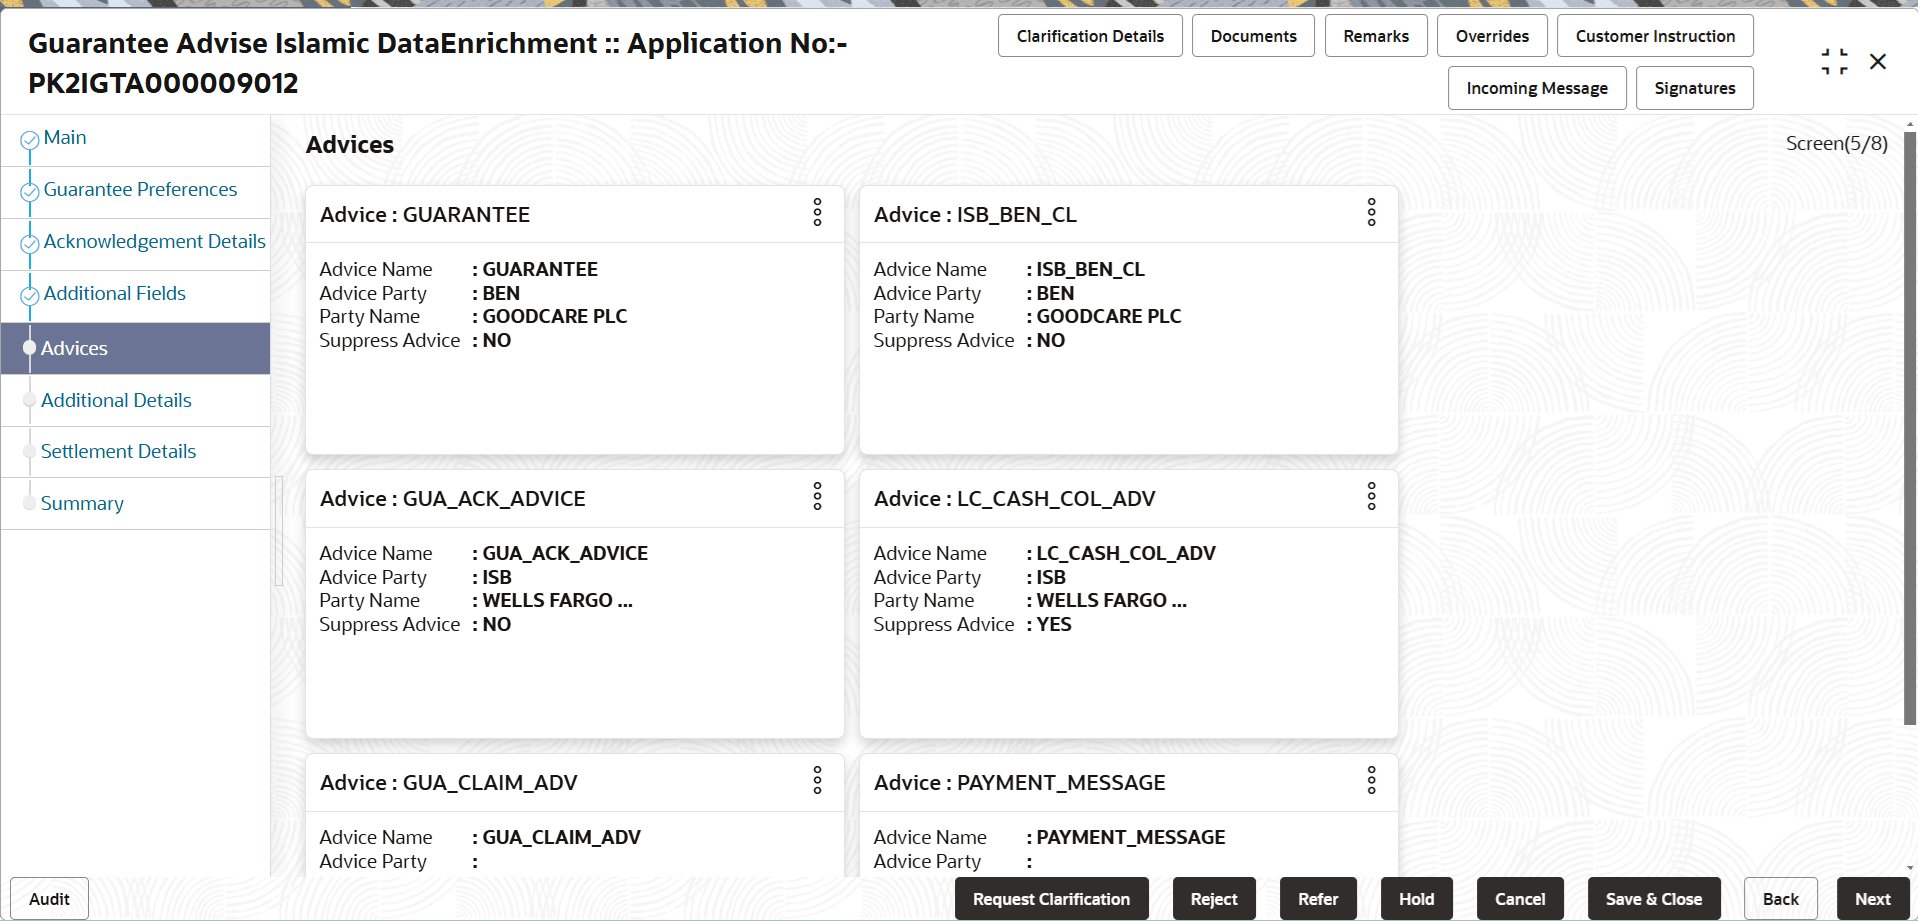Open the PAYMENT_MESSAGE advice kebab menu
The image size is (1918, 921).
[1371, 780]
